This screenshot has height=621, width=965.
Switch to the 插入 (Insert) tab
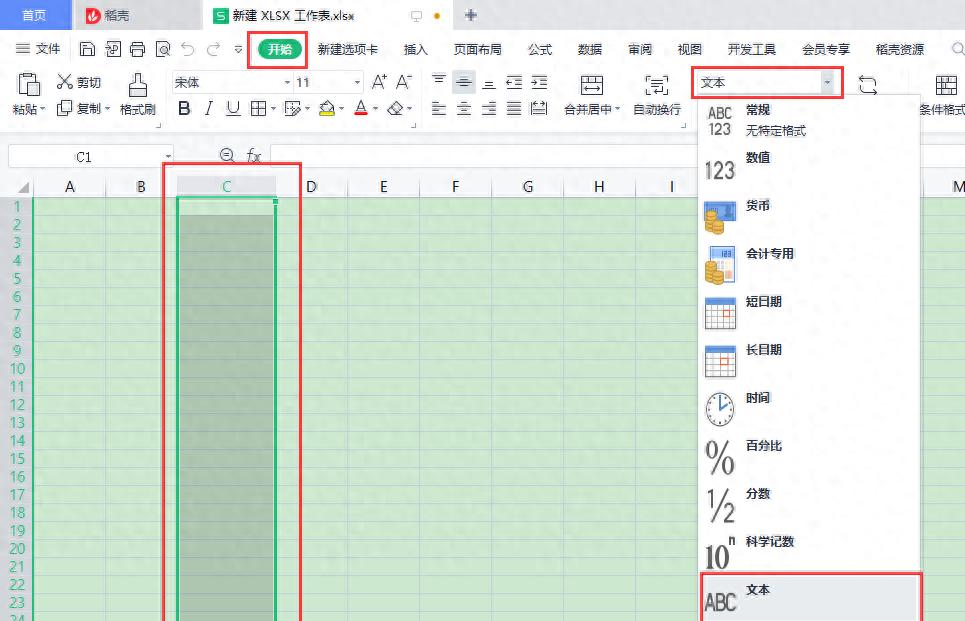tap(415, 49)
